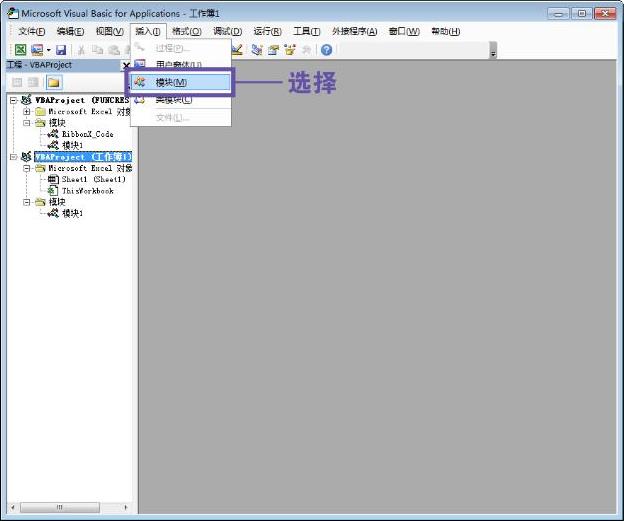
Task: Select ThisWorkbook in project tree
Action: point(88,191)
